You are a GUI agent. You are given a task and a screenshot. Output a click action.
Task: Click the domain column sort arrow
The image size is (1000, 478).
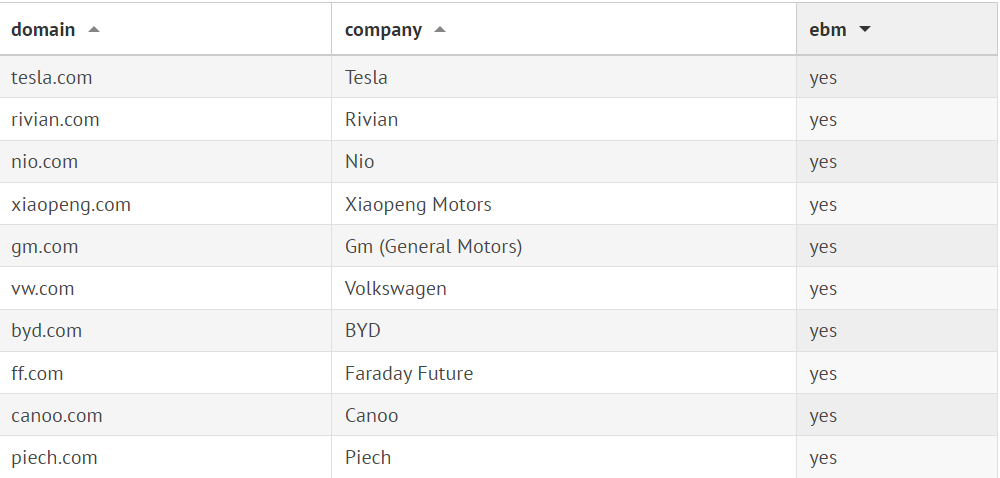coord(94,30)
